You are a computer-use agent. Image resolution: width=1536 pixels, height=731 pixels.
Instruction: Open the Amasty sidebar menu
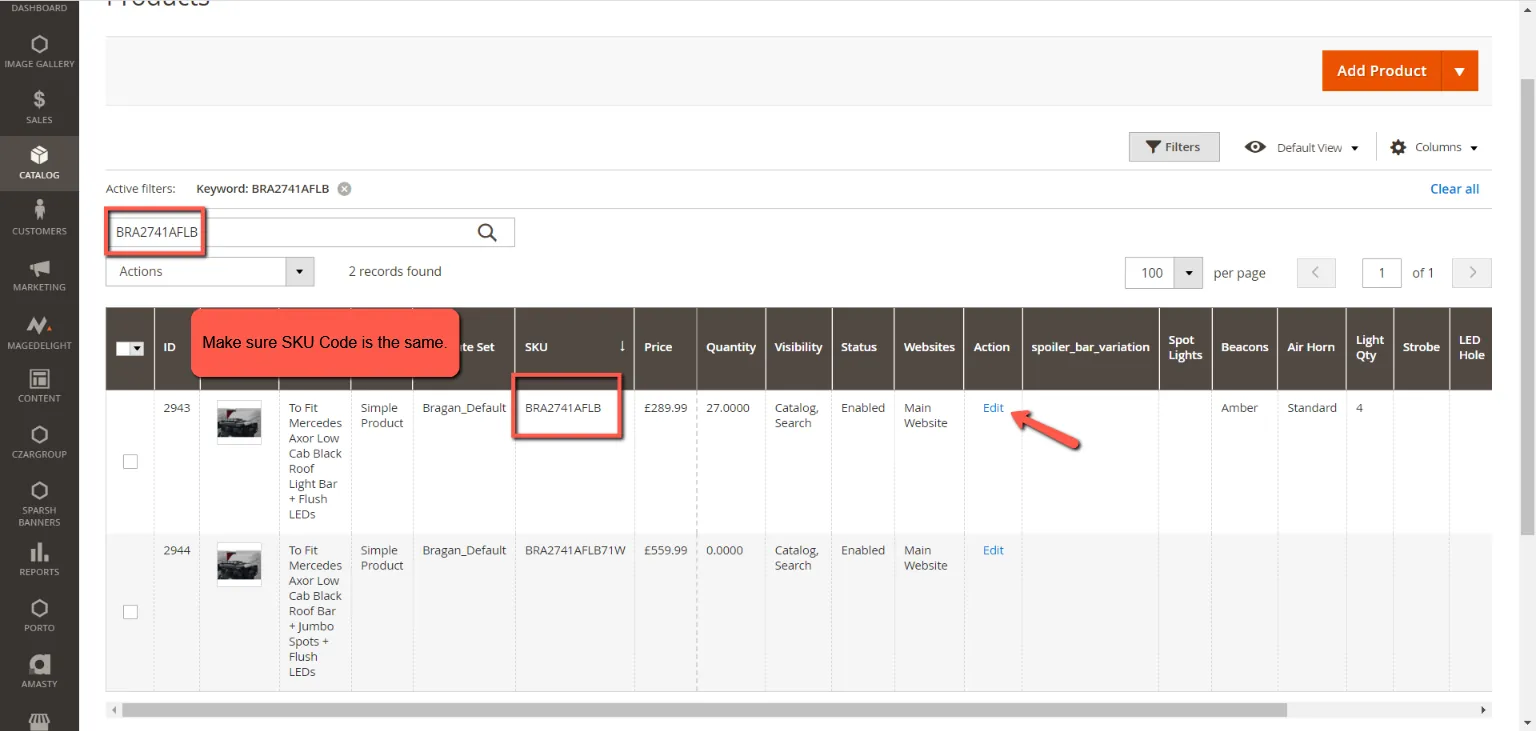(39, 672)
